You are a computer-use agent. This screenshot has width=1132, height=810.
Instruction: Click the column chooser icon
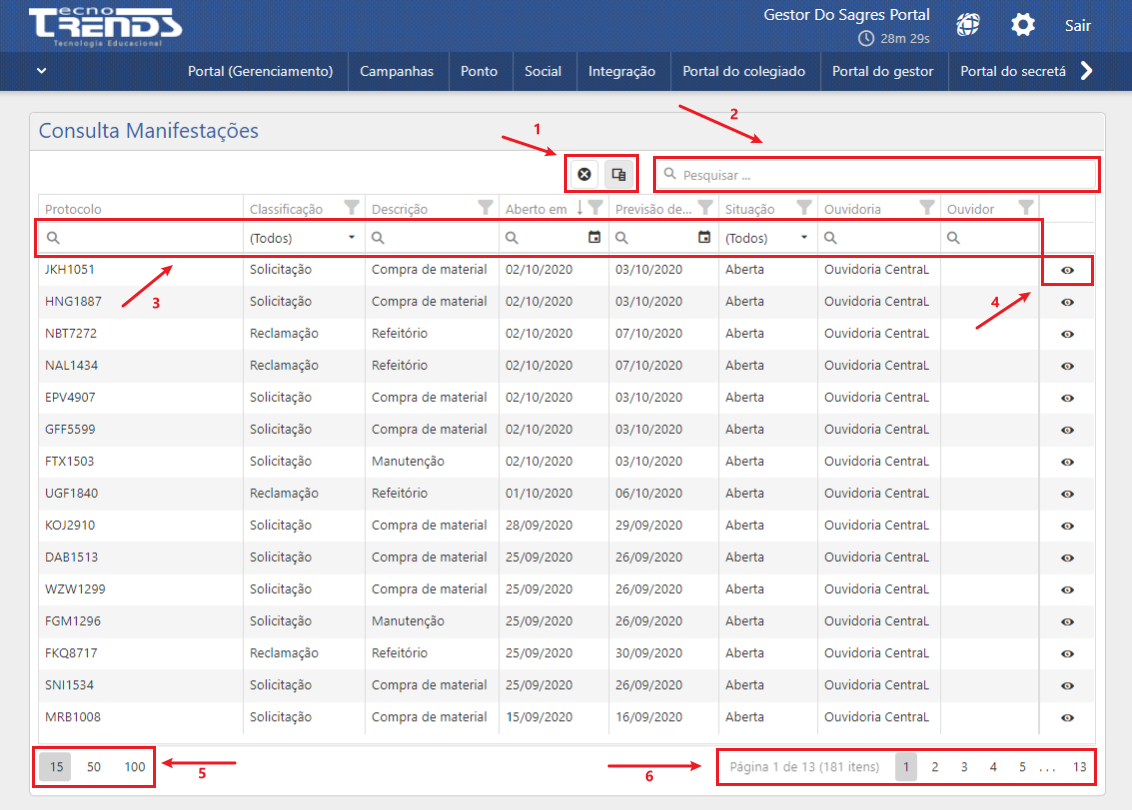click(x=619, y=174)
